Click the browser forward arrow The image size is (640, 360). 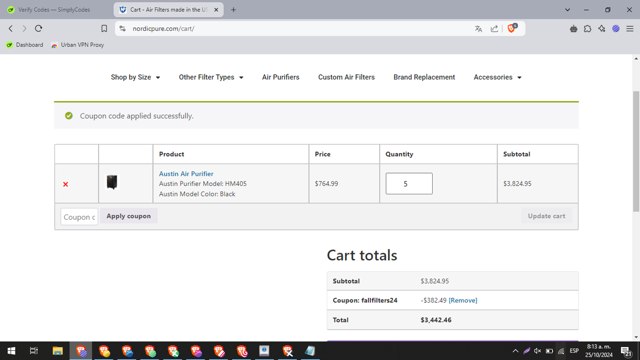pos(24,29)
